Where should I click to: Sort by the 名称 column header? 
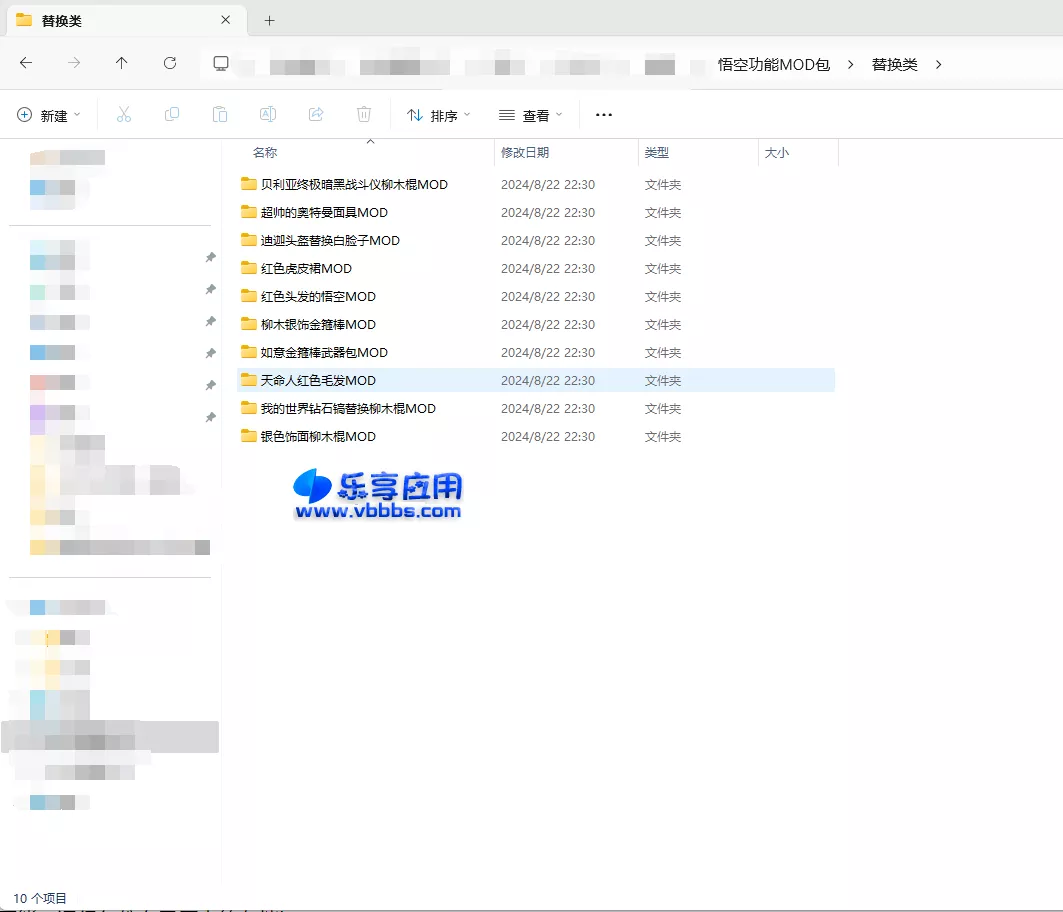tap(265, 153)
